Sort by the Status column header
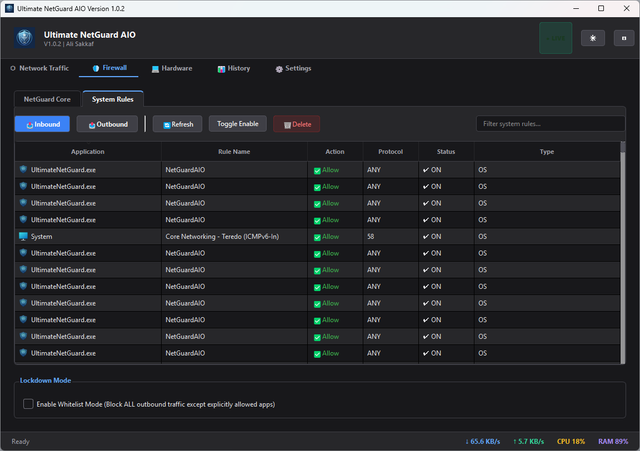This screenshot has width=640, height=451. click(x=446, y=151)
